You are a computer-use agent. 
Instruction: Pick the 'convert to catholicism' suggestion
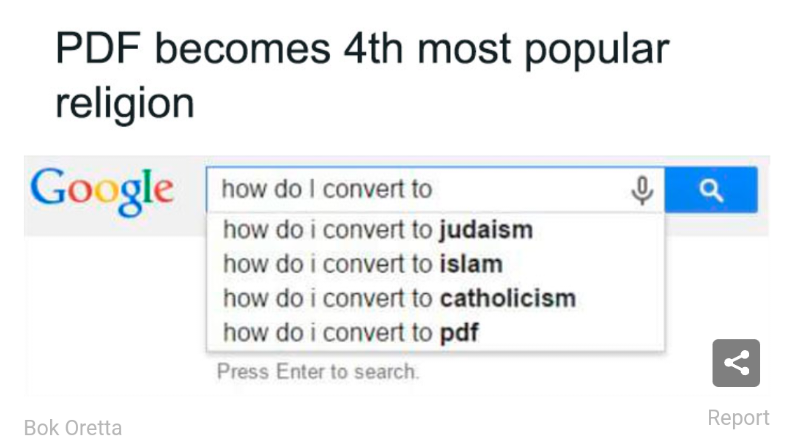tap(399, 298)
